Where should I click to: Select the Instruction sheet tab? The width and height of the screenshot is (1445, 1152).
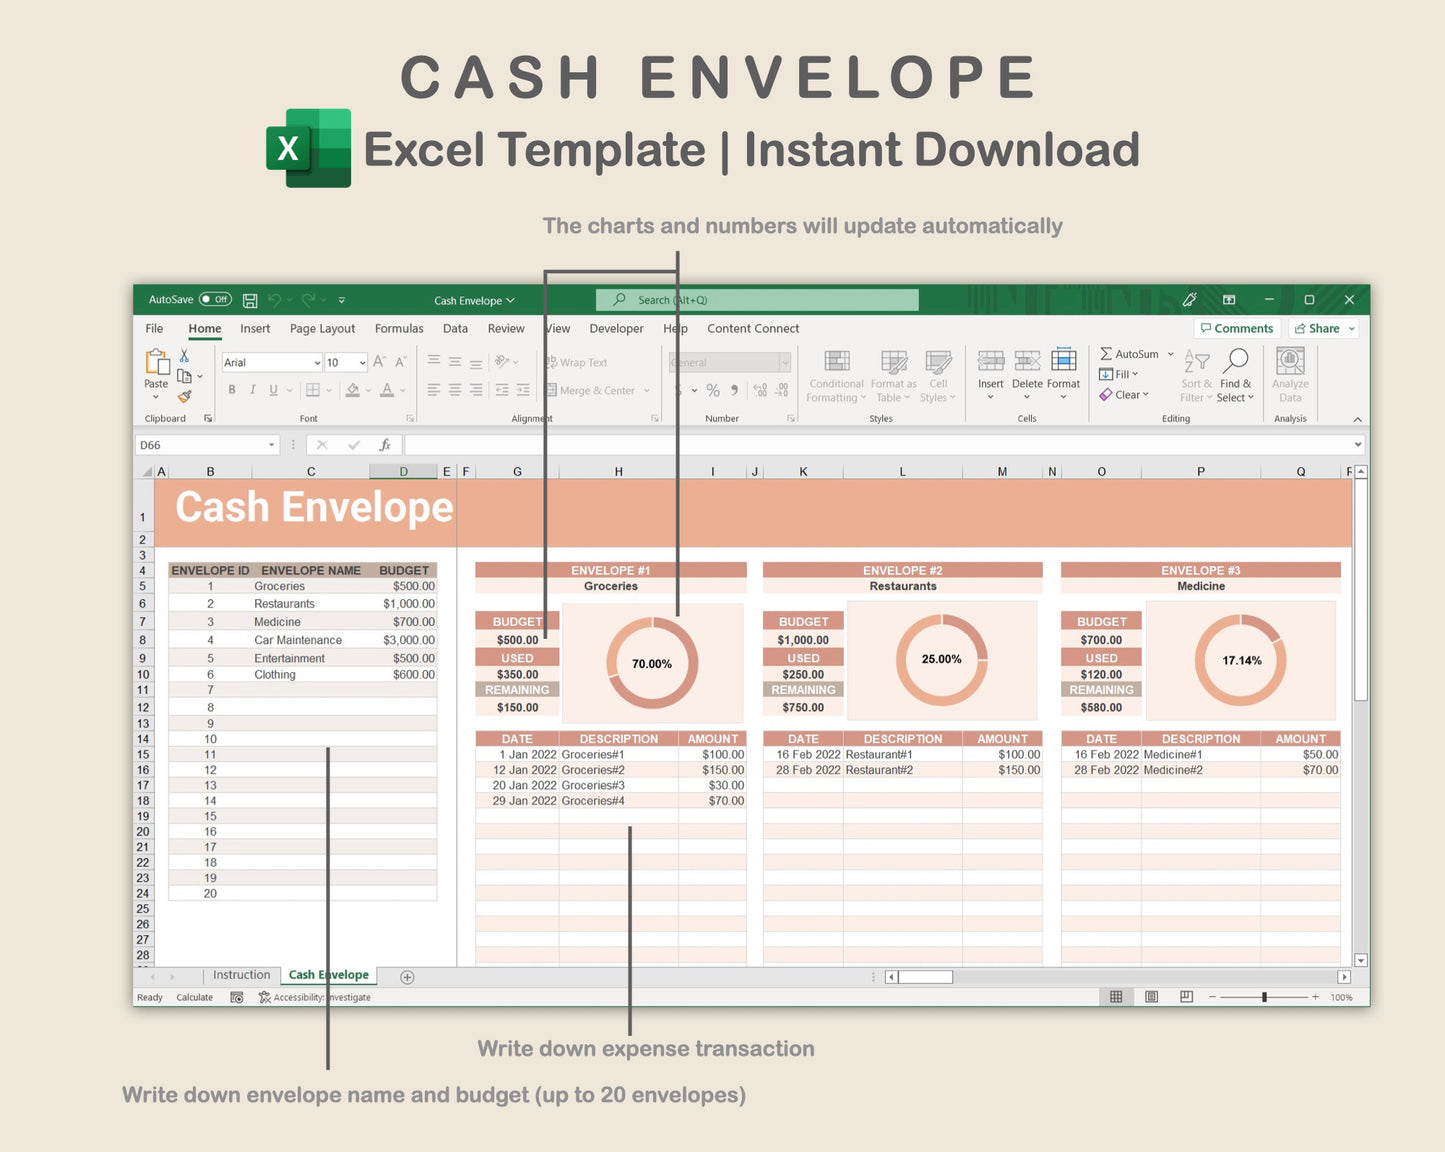point(241,975)
